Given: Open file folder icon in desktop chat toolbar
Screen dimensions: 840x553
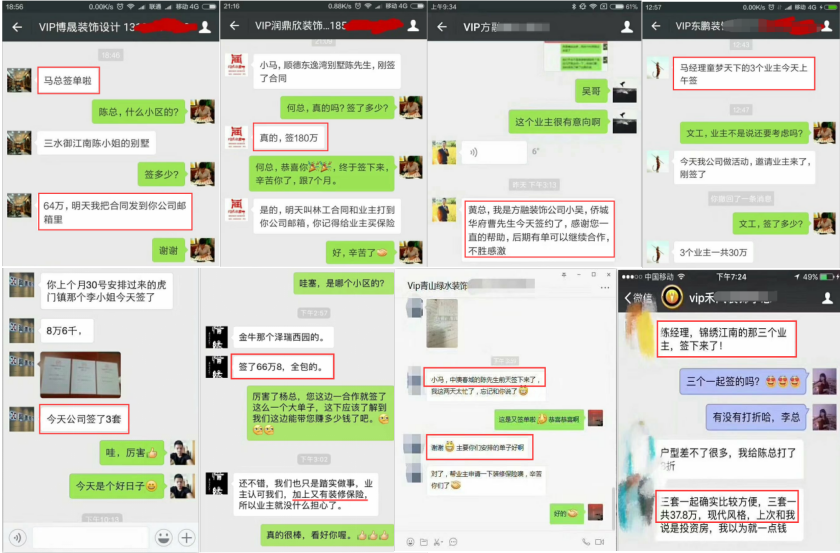Looking at the screenshot, I should [x=424, y=541].
